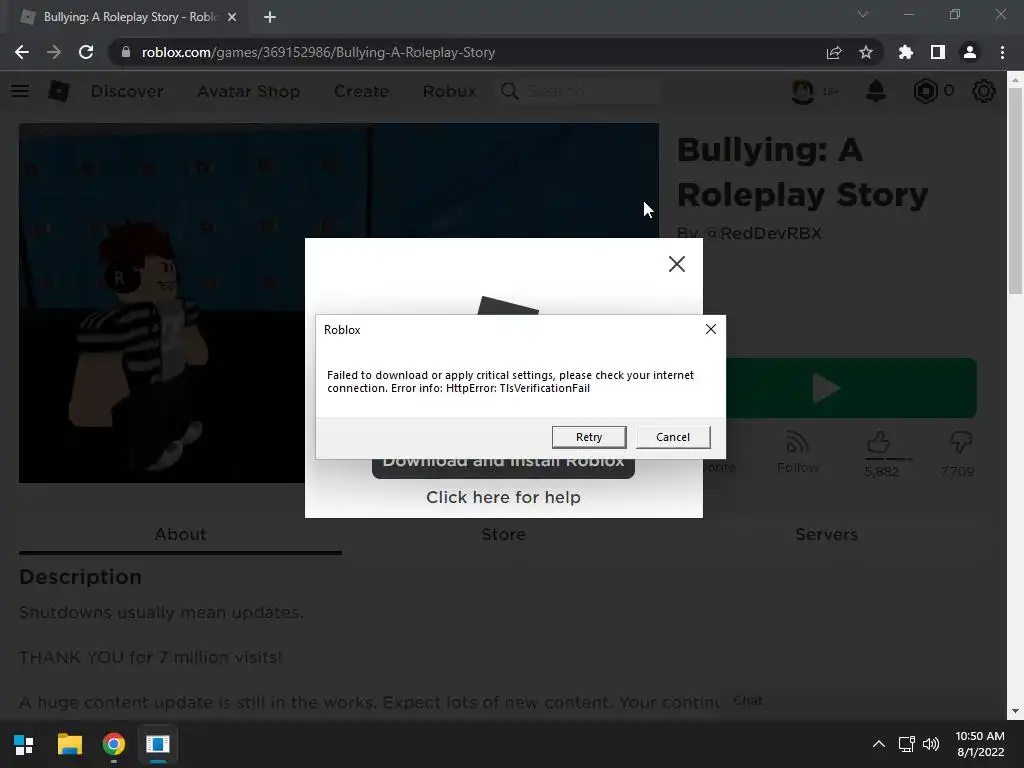The height and width of the screenshot is (768, 1024).
Task: Switch to the Store tab
Action: pos(504,534)
